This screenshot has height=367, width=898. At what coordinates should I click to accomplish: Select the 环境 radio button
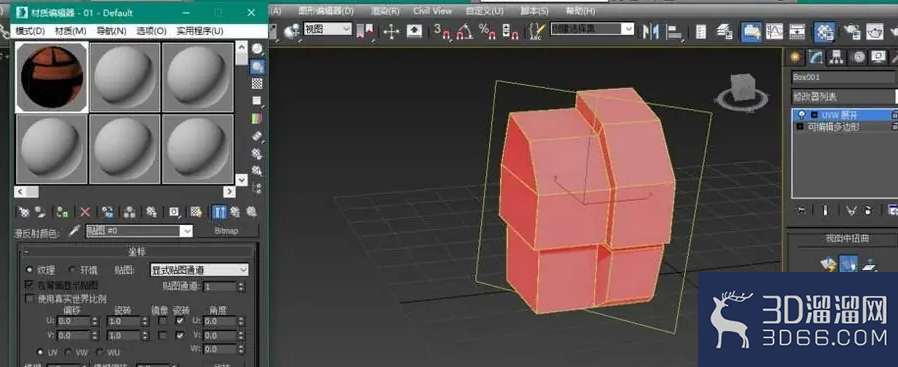(x=72, y=269)
